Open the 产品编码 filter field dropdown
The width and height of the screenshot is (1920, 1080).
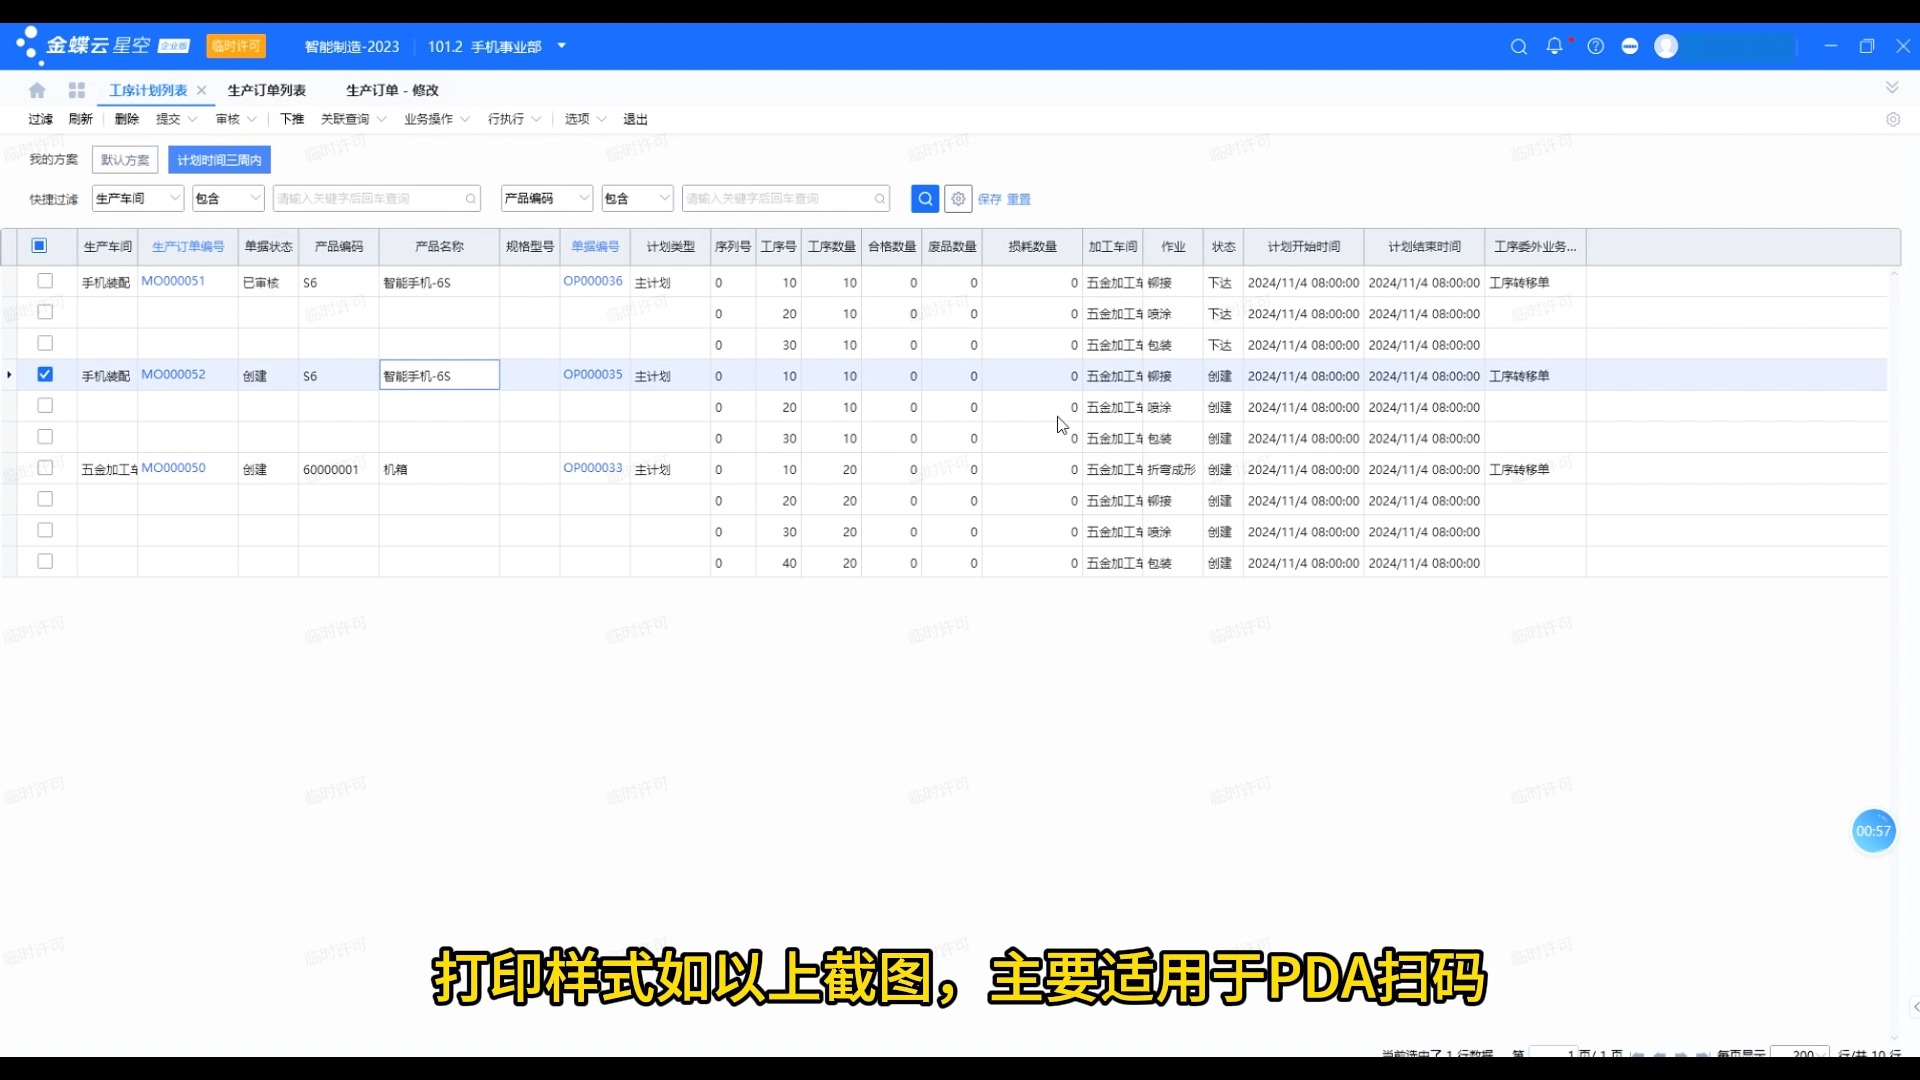[x=547, y=199]
